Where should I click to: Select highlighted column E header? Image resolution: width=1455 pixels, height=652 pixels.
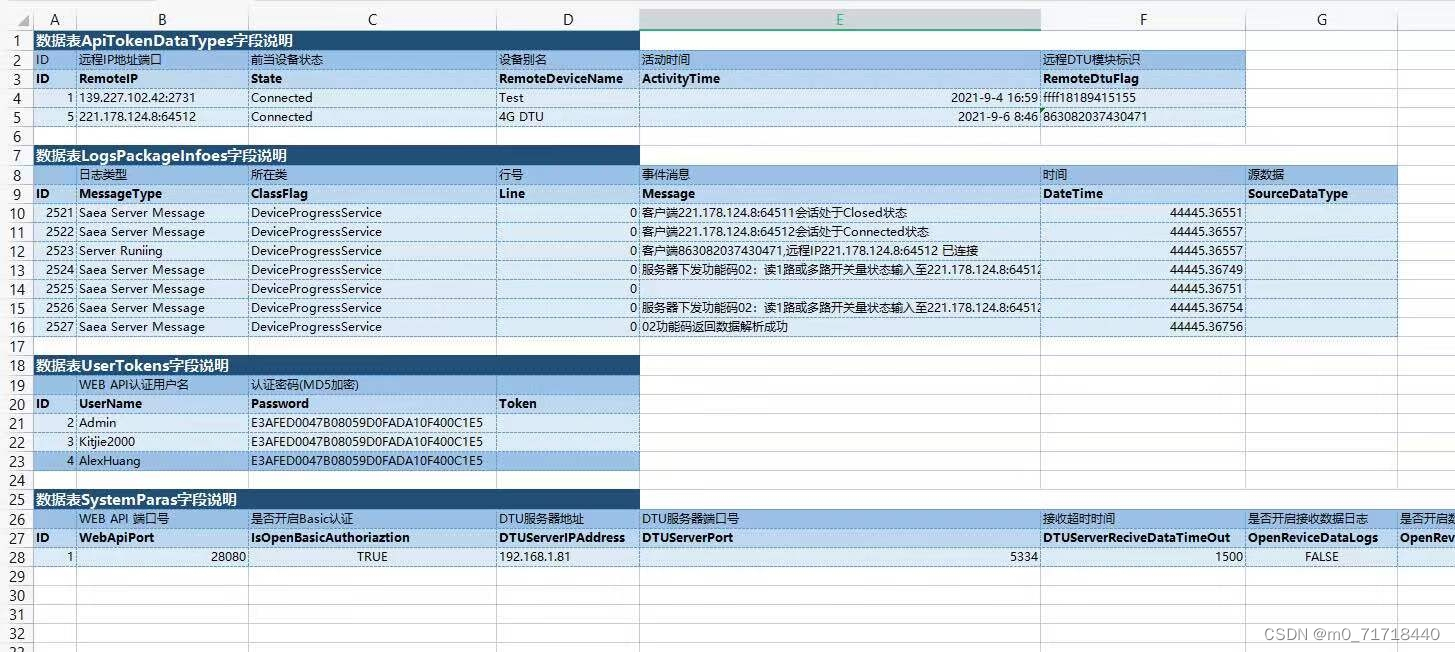point(840,20)
